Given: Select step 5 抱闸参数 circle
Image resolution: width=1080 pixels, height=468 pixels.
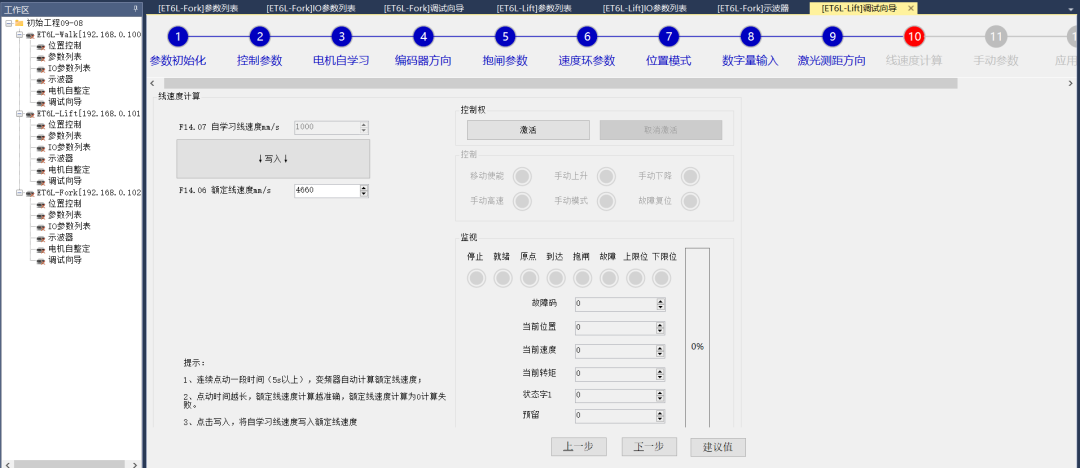Looking at the screenshot, I should click(505, 37).
